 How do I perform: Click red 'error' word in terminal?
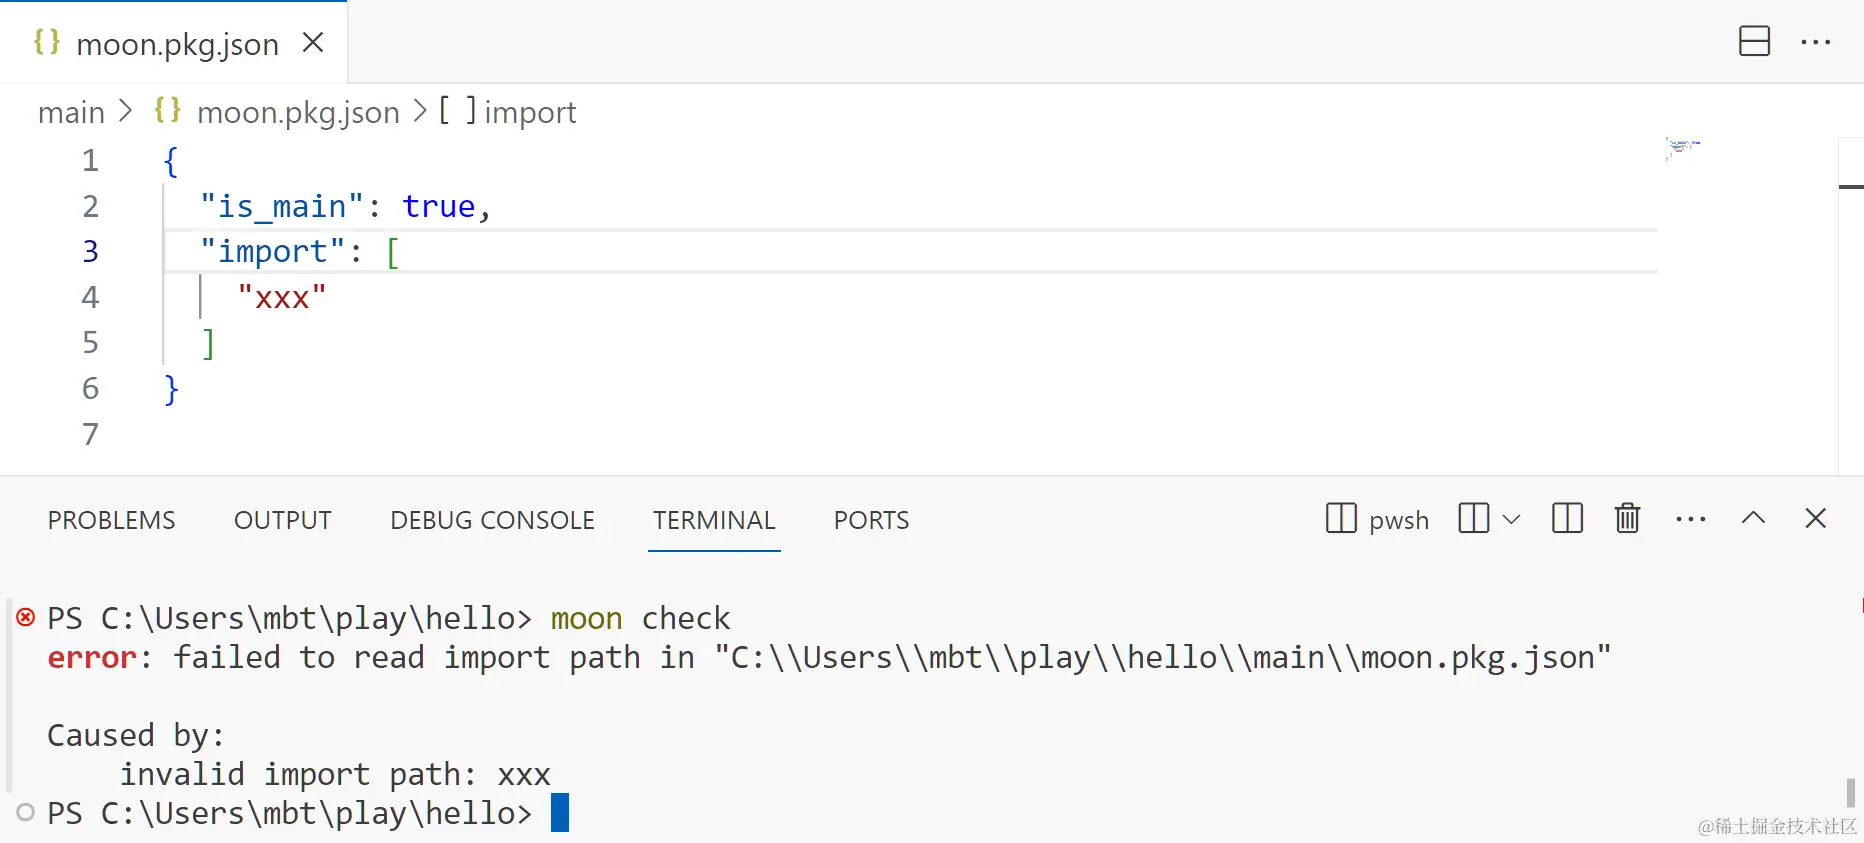pos(92,657)
